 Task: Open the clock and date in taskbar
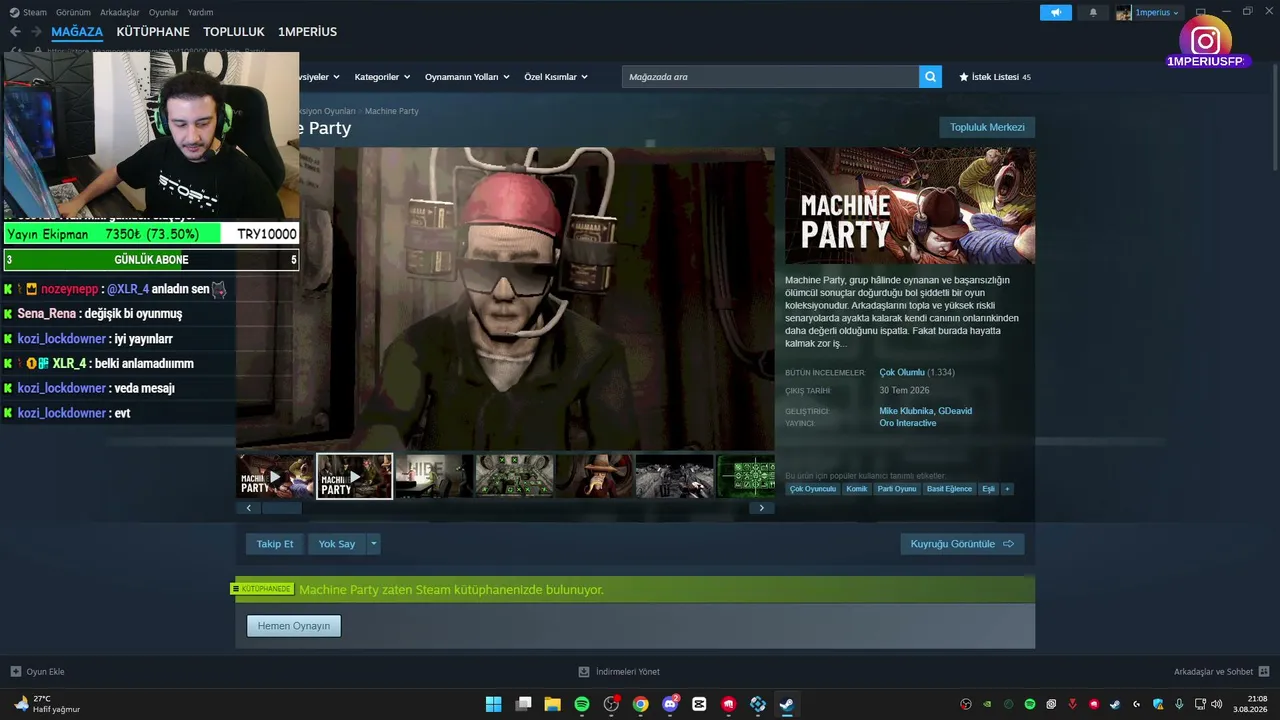(x=1249, y=704)
